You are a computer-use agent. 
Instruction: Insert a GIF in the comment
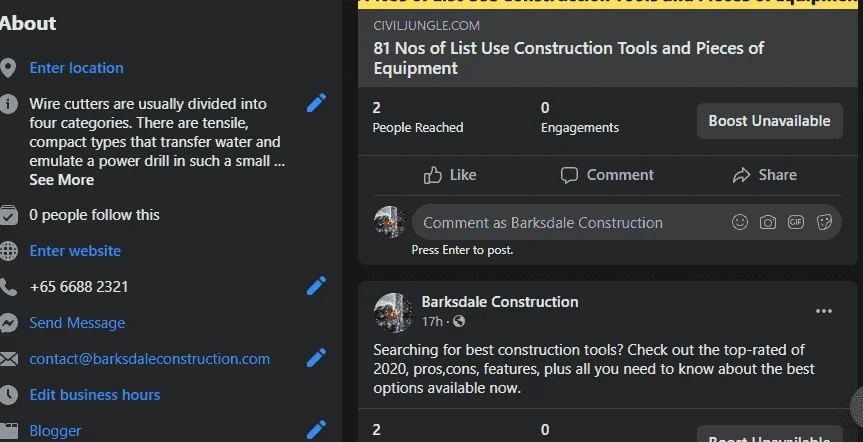(796, 222)
